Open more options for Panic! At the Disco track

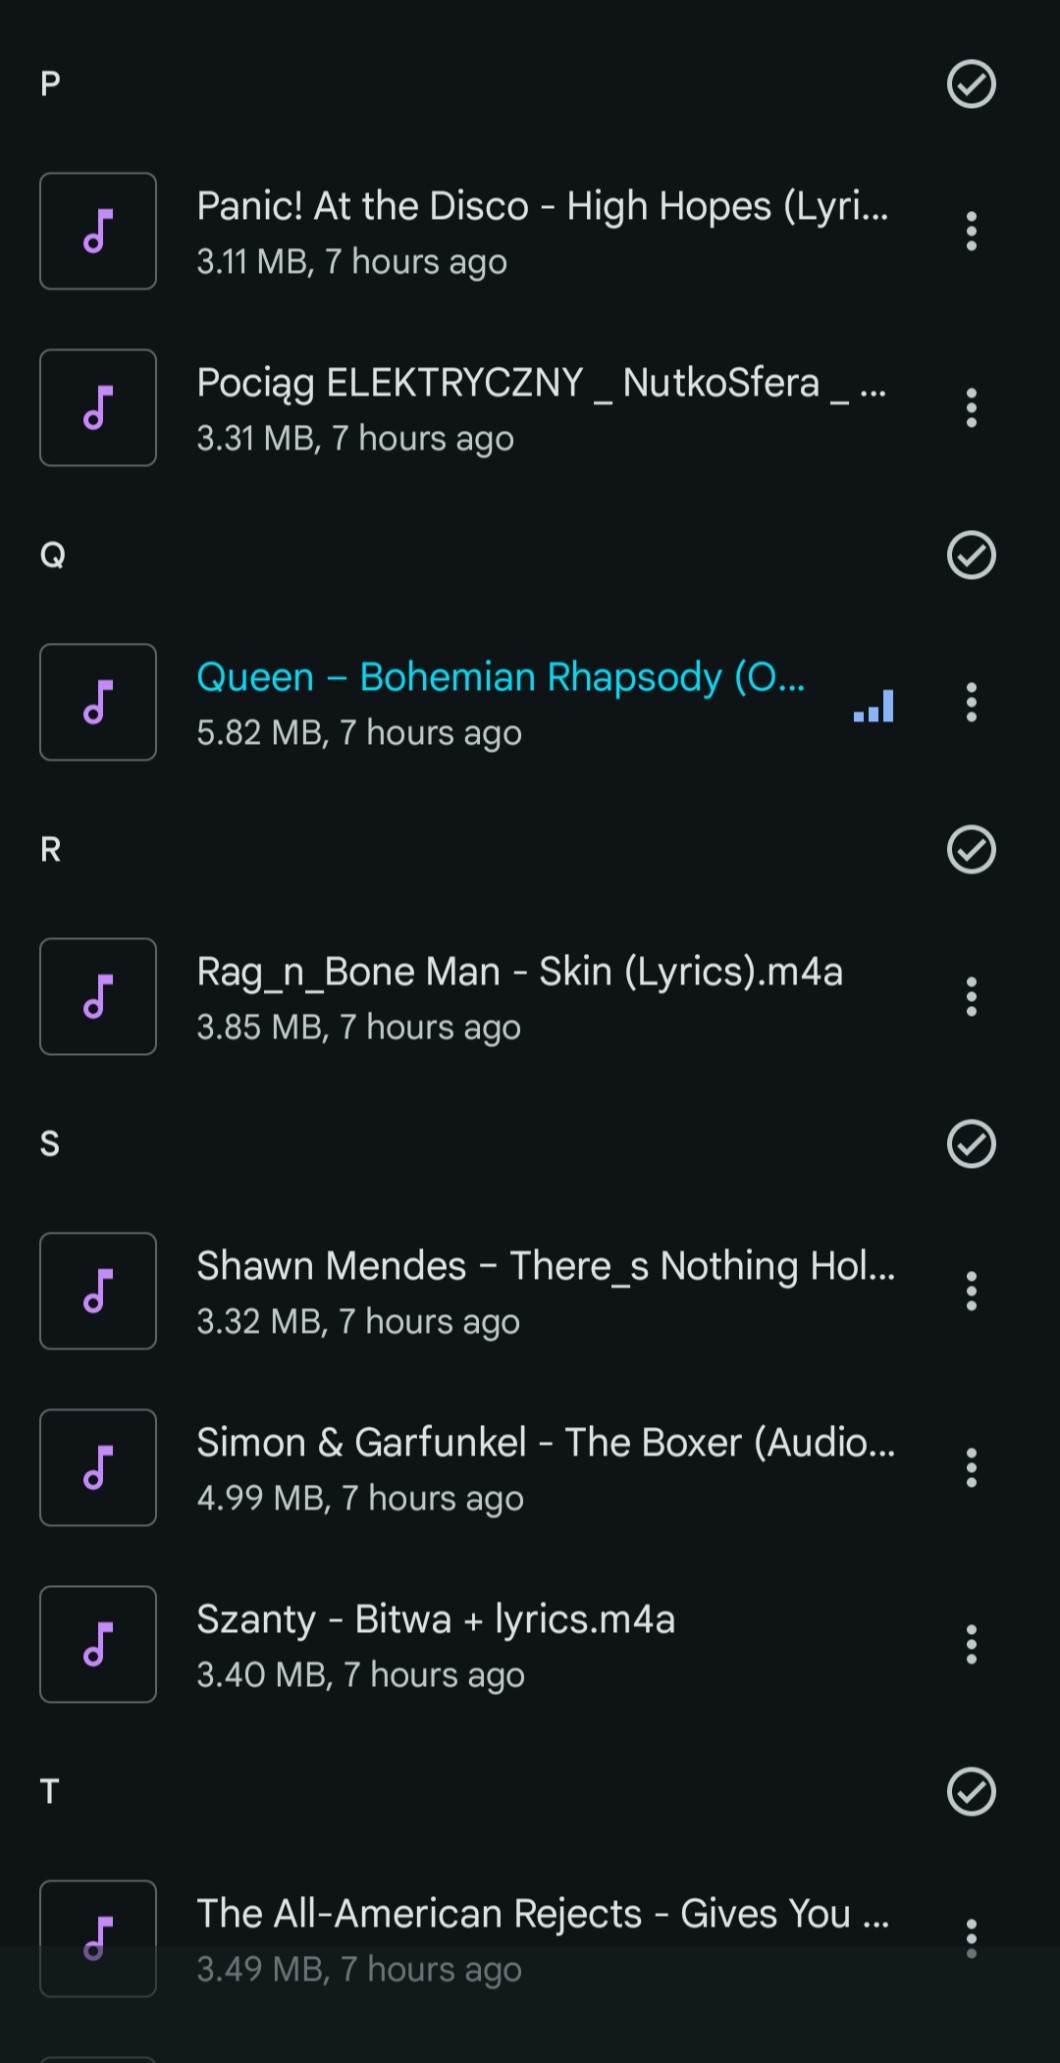click(x=971, y=232)
